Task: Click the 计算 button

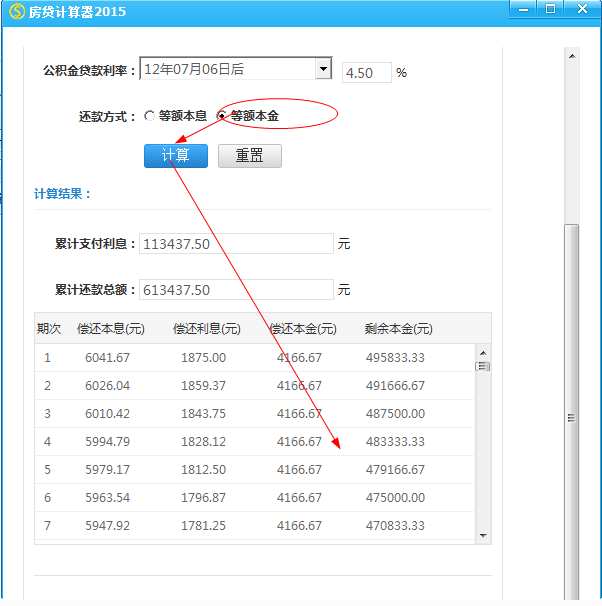Action: coord(176,156)
